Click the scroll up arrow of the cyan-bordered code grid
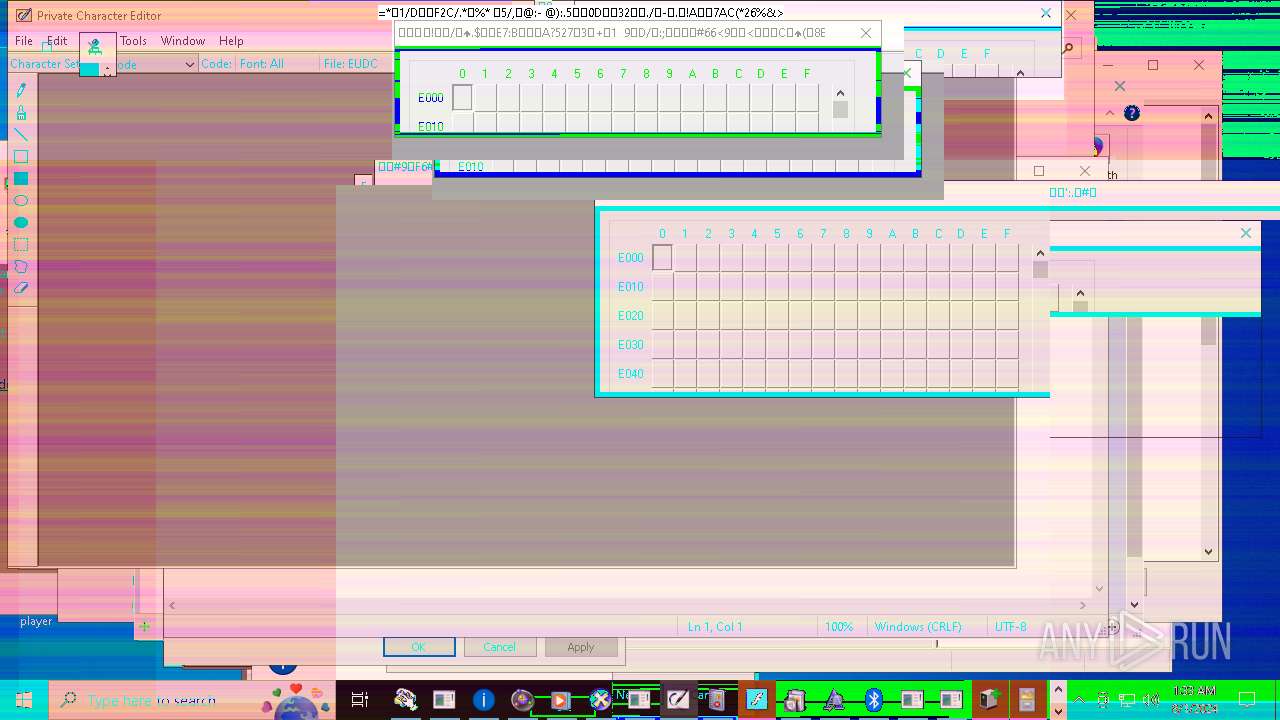The height and width of the screenshot is (720, 1280). point(1040,253)
